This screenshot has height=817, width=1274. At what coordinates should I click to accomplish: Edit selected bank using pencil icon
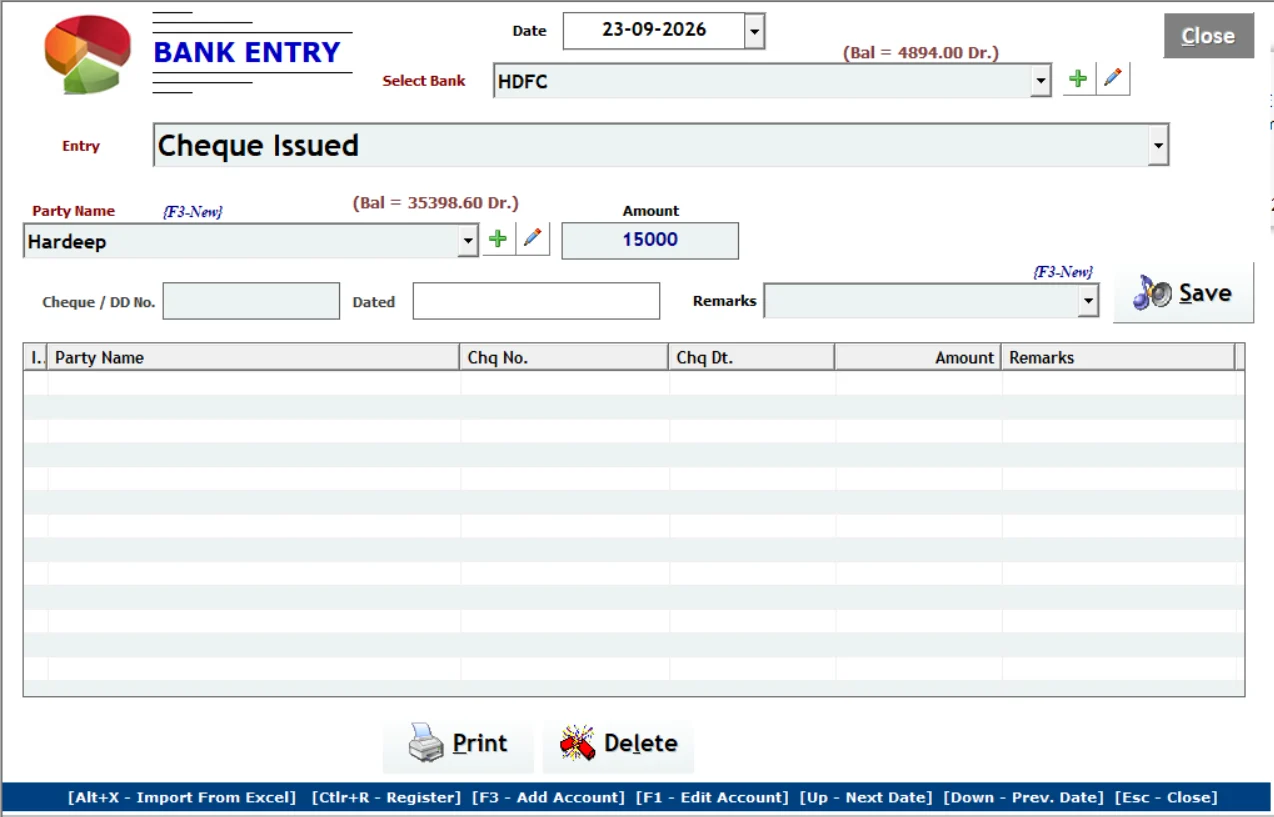pyautogui.click(x=1113, y=79)
